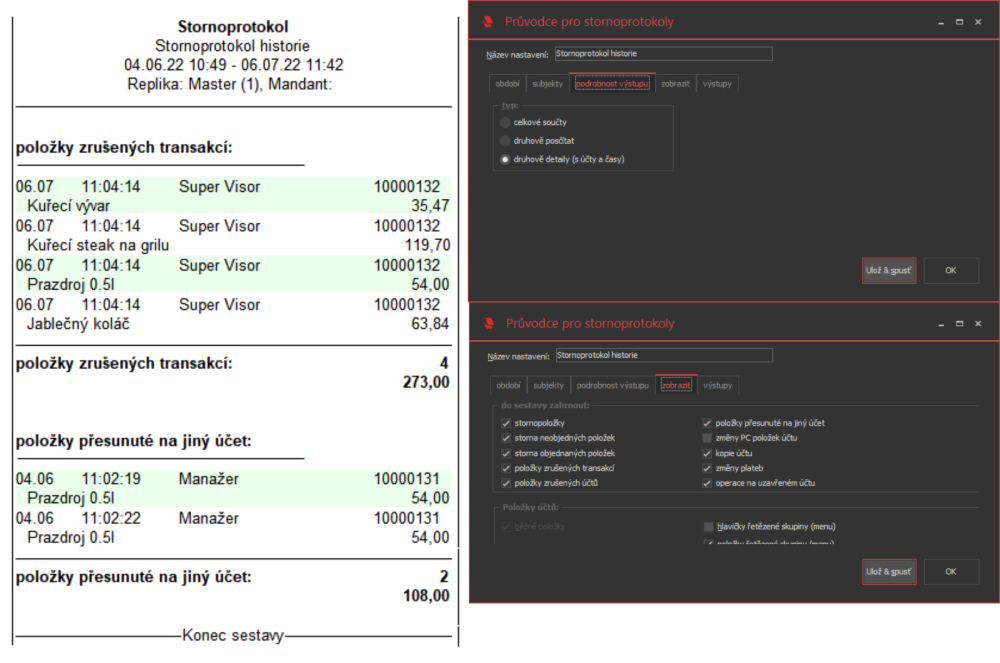Click OK in the lower wizard window

[951, 572]
